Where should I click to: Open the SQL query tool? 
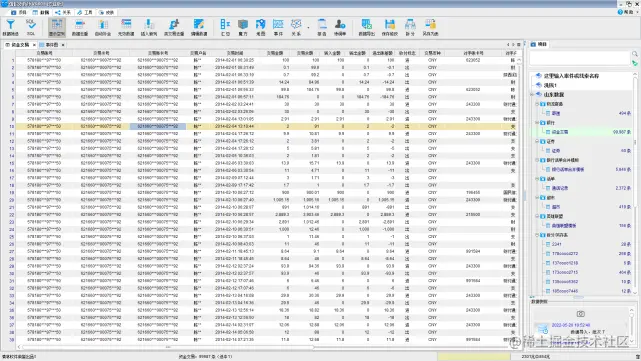[31, 27]
